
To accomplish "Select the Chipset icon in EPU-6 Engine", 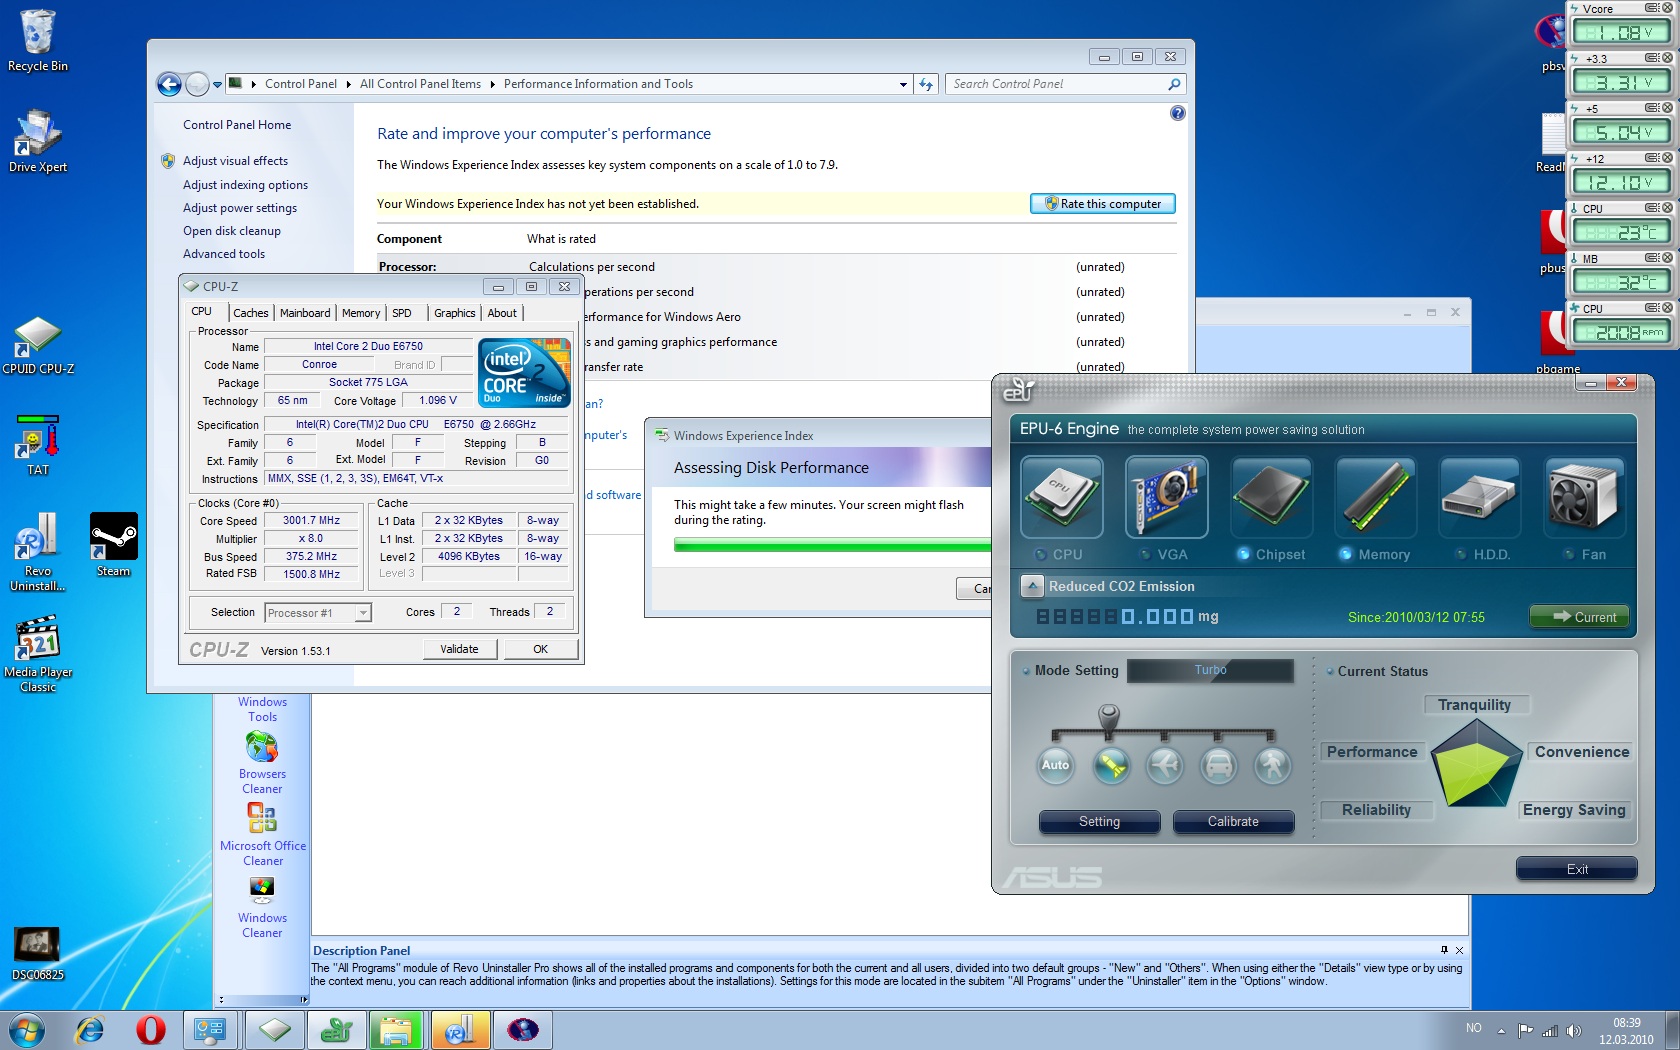I will pyautogui.click(x=1271, y=497).
